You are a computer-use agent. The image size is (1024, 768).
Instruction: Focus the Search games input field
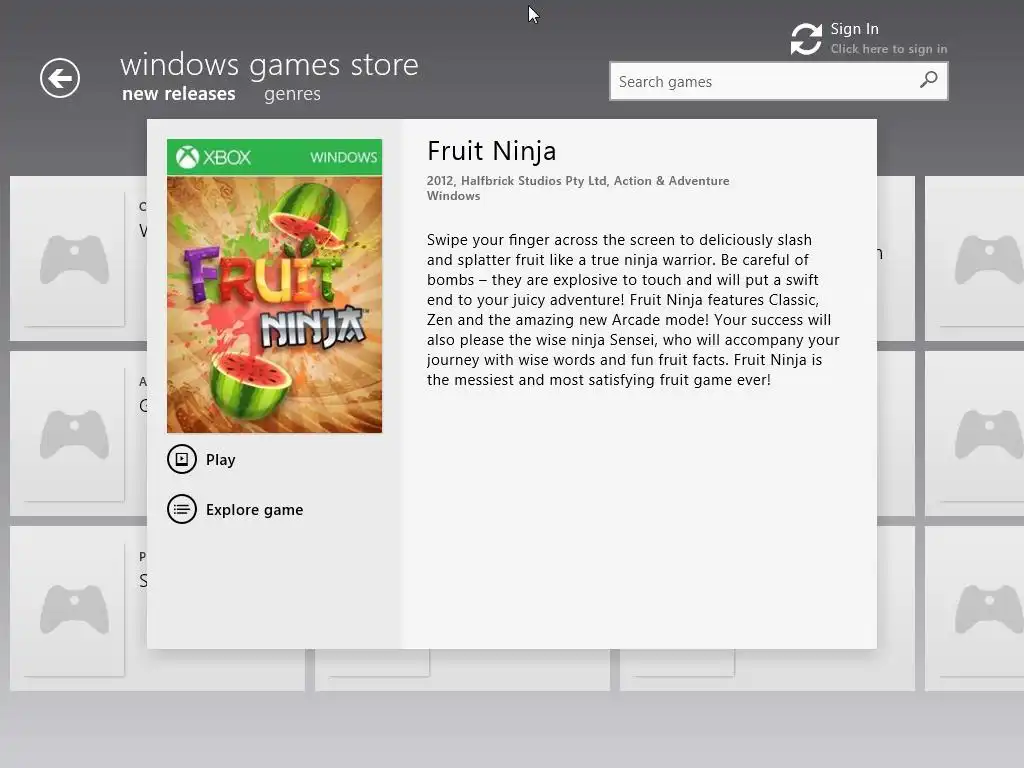(x=778, y=81)
